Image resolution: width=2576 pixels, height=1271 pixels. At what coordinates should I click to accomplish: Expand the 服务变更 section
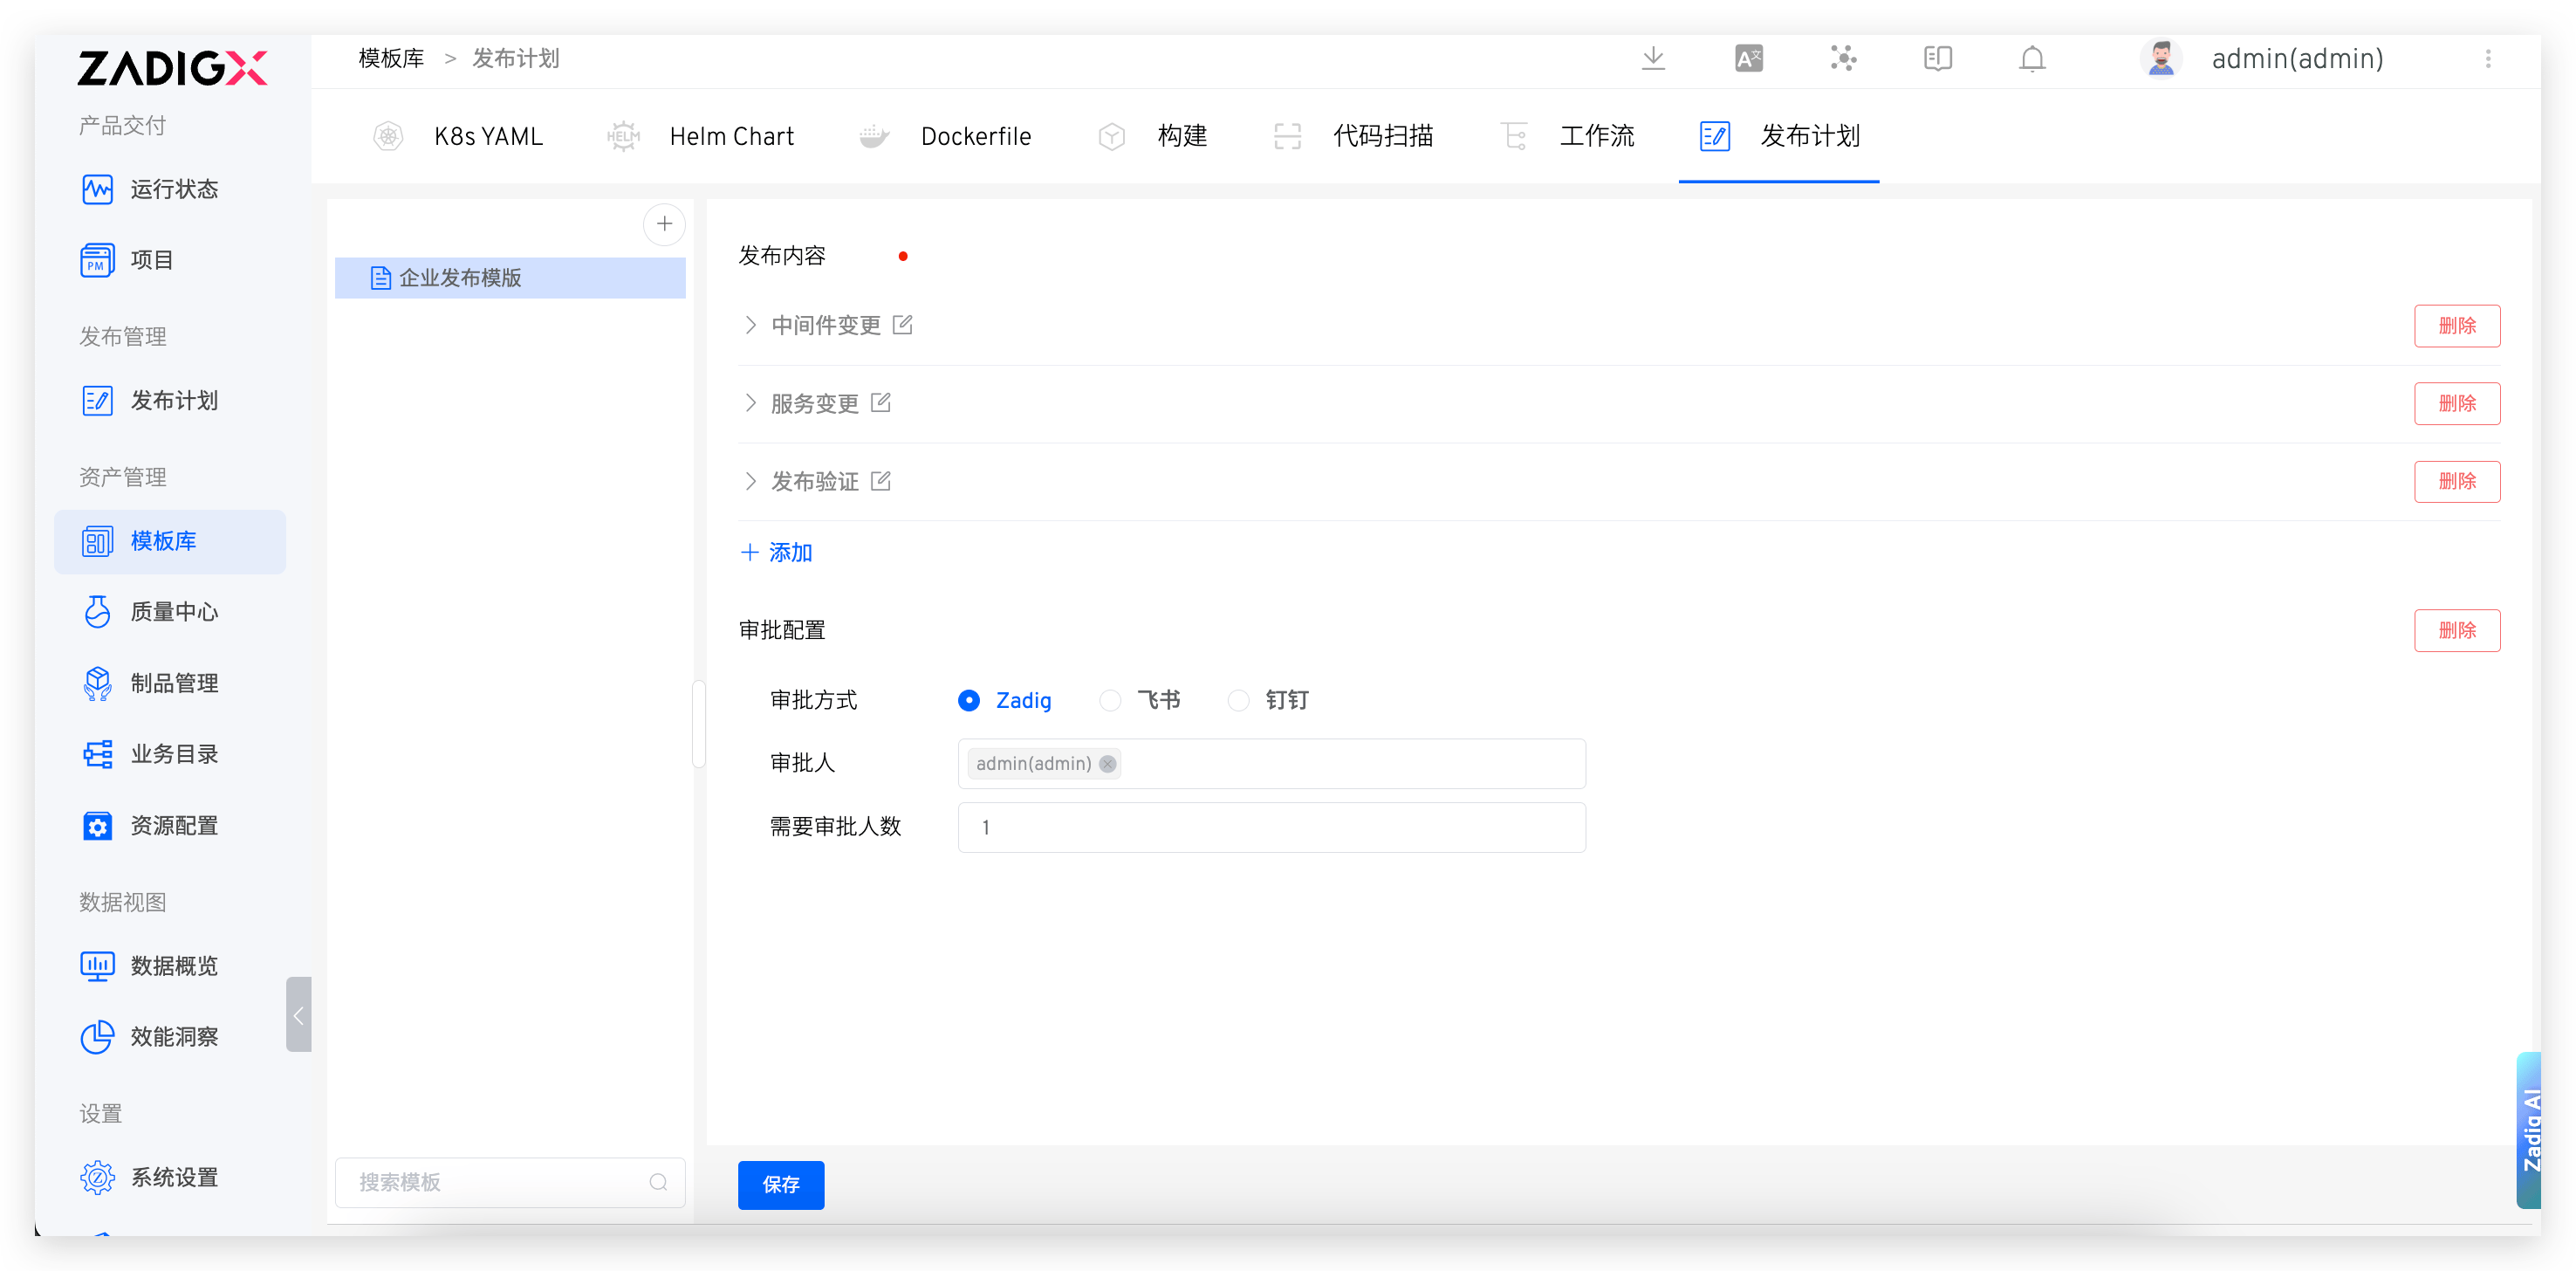coord(751,403)
